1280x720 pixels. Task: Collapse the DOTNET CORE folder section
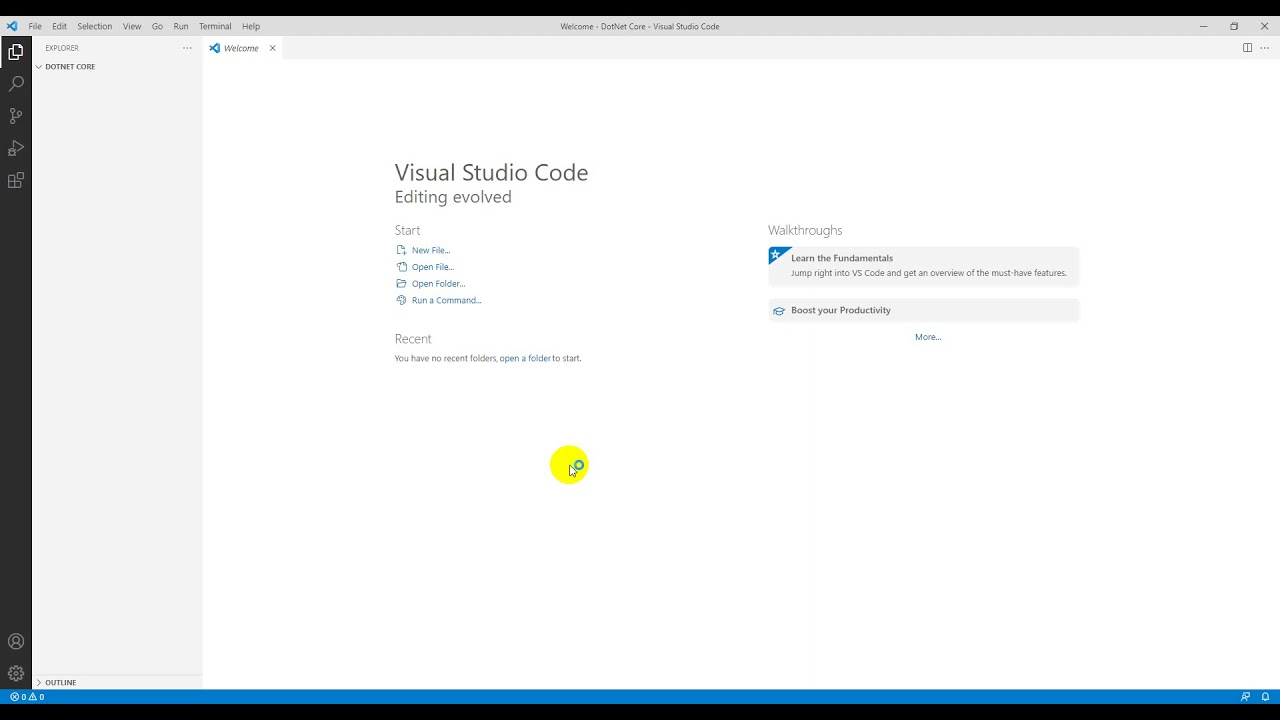click(117, 66)
